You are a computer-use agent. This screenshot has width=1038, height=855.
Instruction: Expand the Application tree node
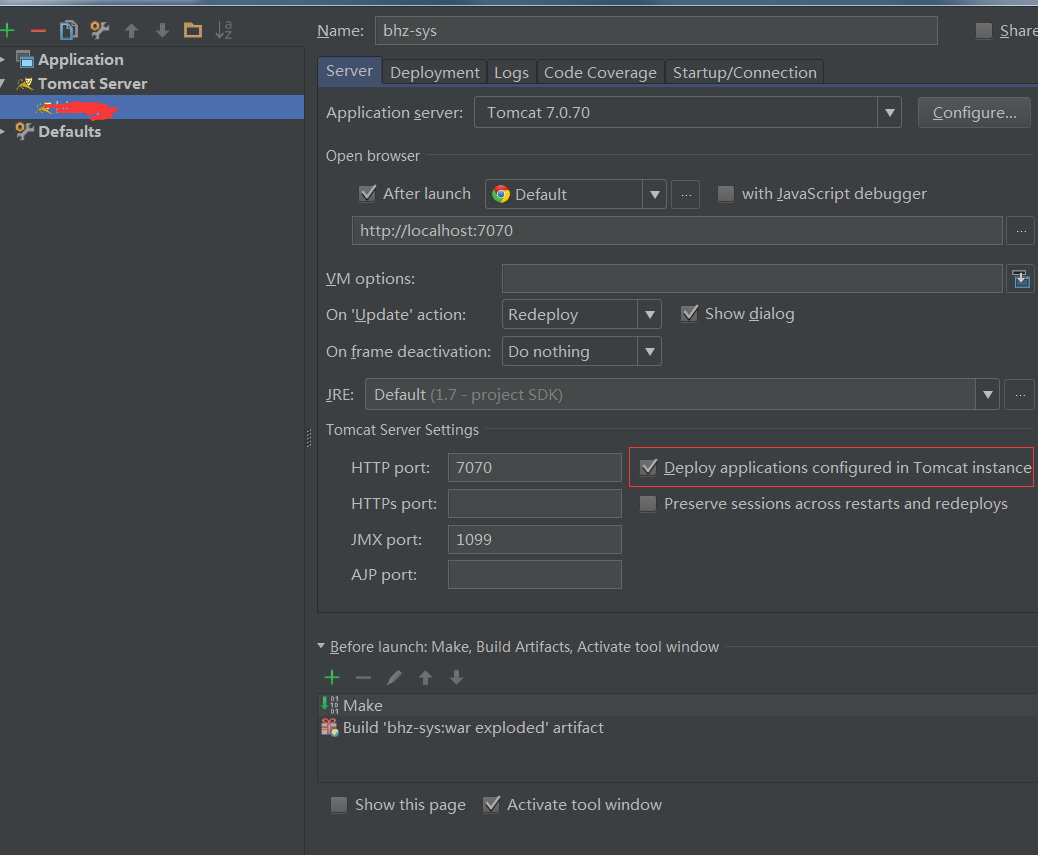[x=3, y=60]
